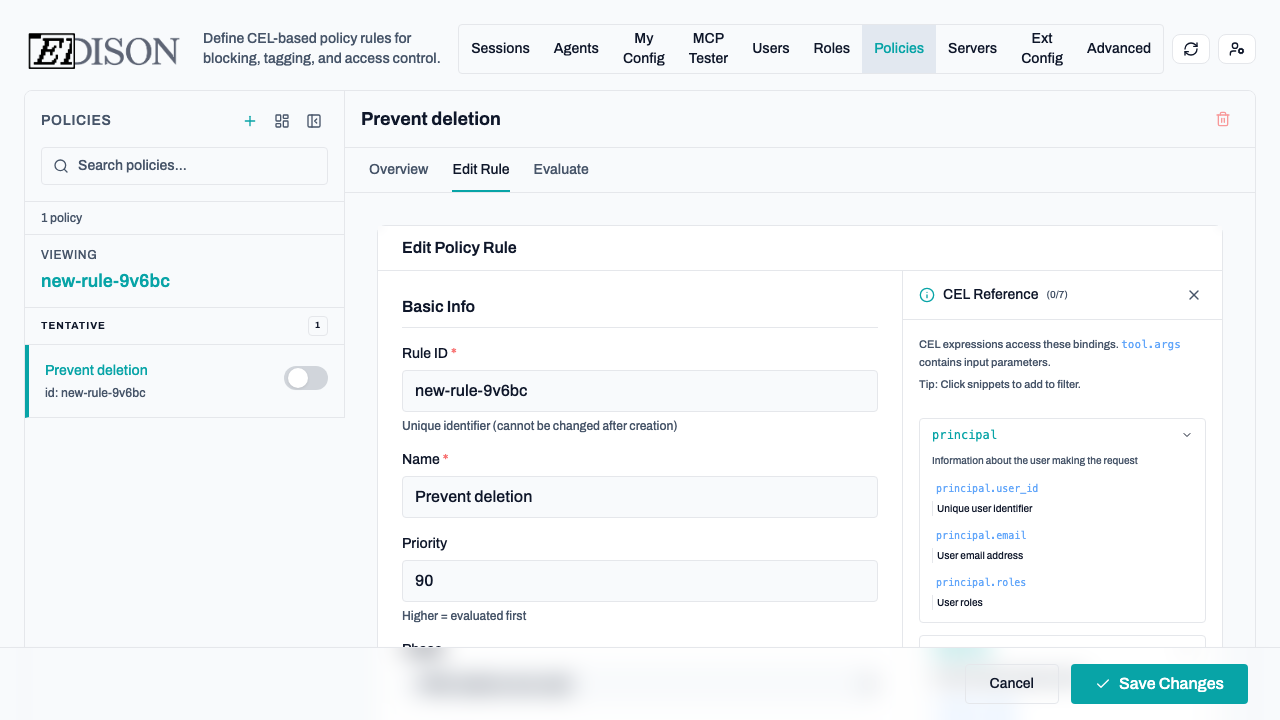This screenshot has width=1280, height=720.
Task: Click the Edison logo
Action: [104, 50]
